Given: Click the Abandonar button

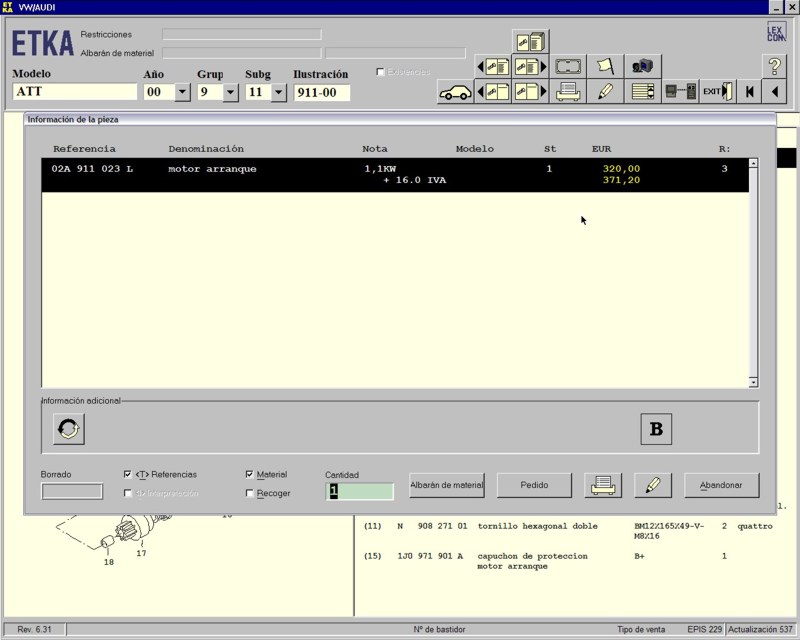Looking at the screenshot, I should [x=721, y=485].
